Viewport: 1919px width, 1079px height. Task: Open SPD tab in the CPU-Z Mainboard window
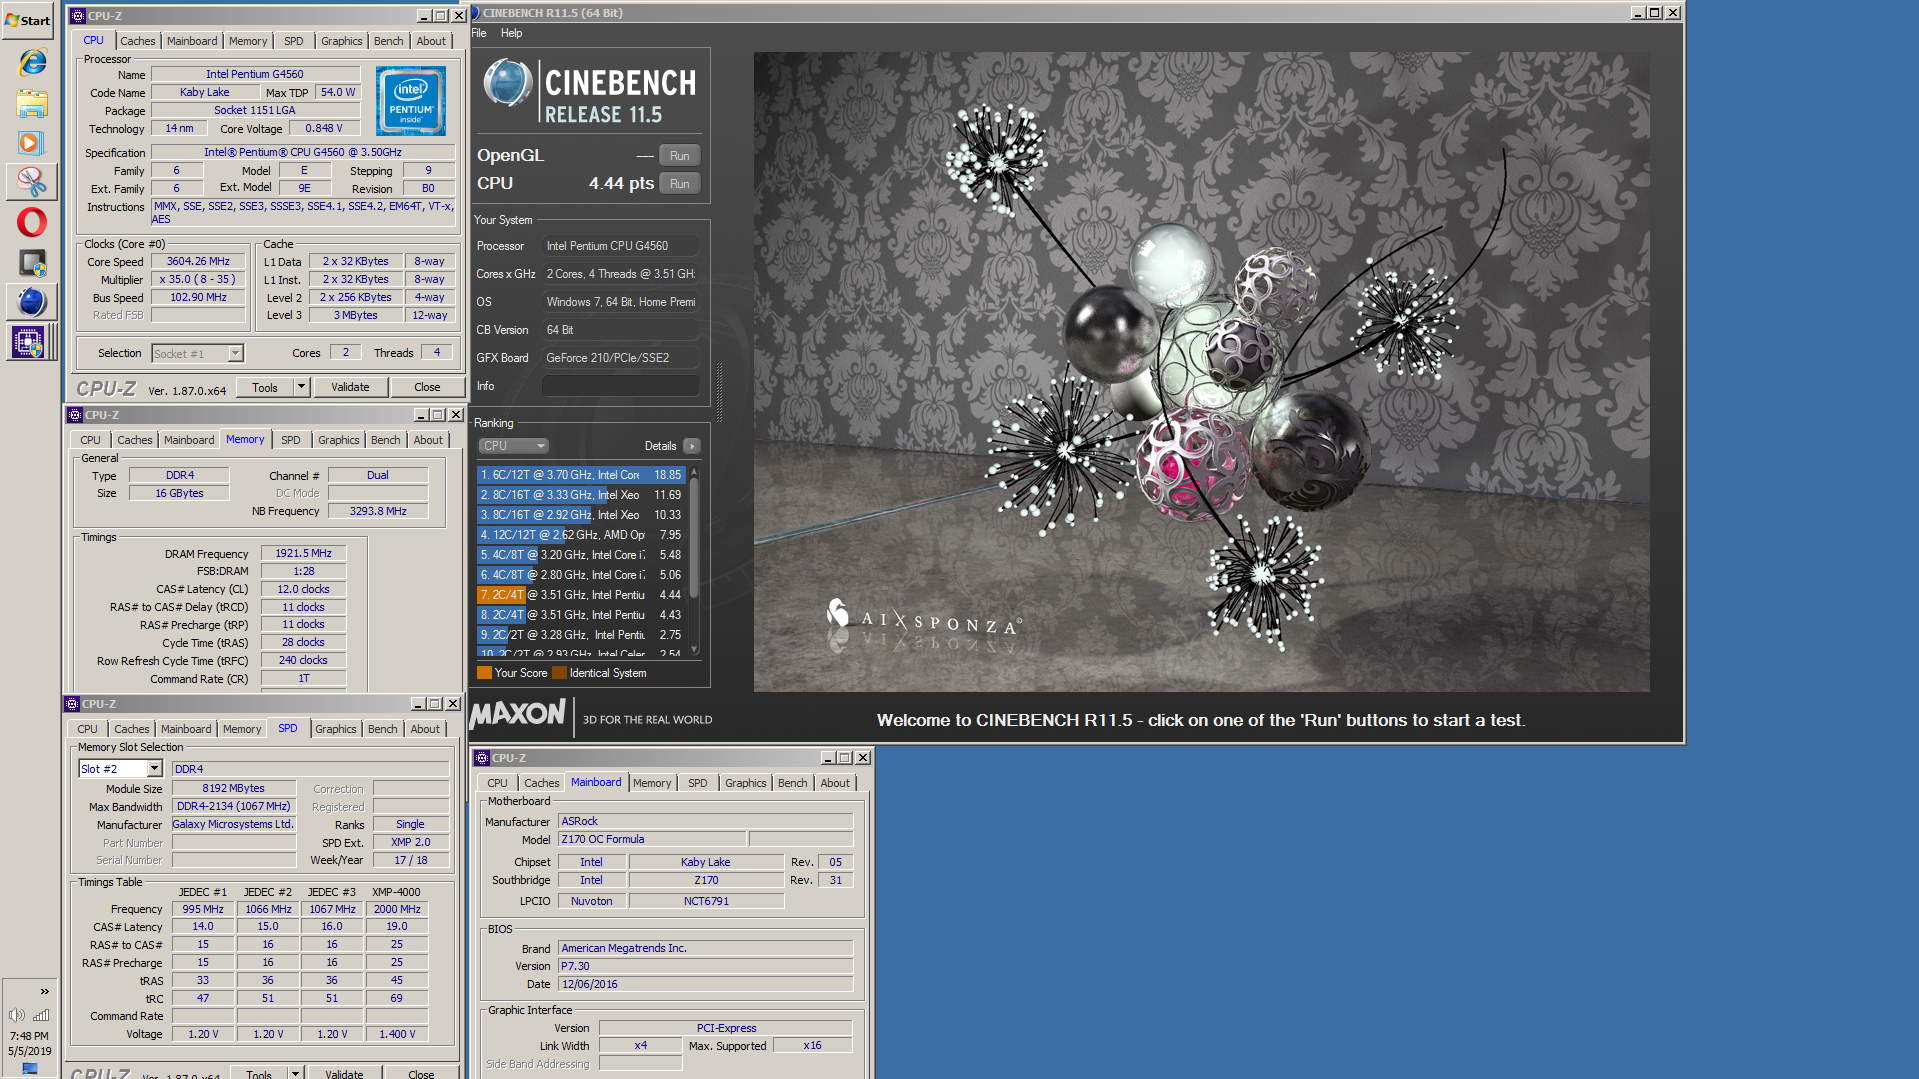click(698, 783)
